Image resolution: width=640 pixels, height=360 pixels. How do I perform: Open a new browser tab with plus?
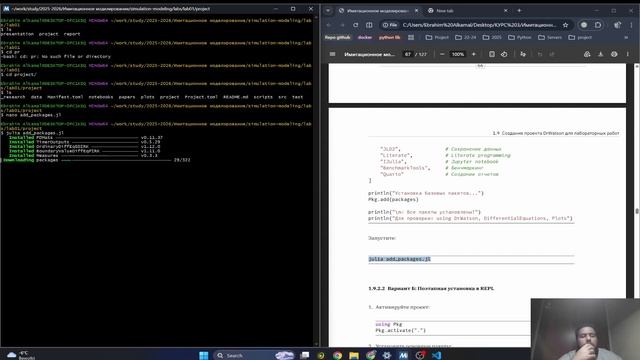(519, 11)
